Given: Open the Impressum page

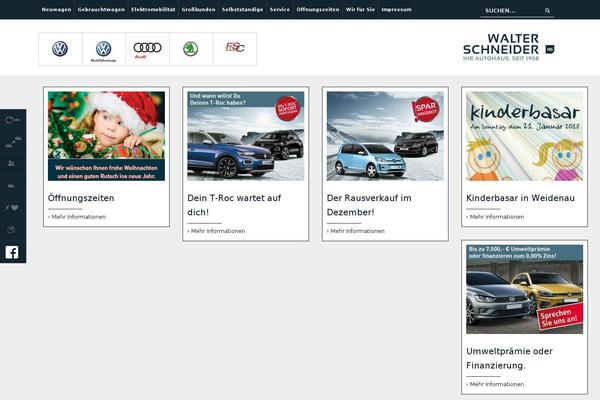Looking at the screenshot, I should pos(396,10).
